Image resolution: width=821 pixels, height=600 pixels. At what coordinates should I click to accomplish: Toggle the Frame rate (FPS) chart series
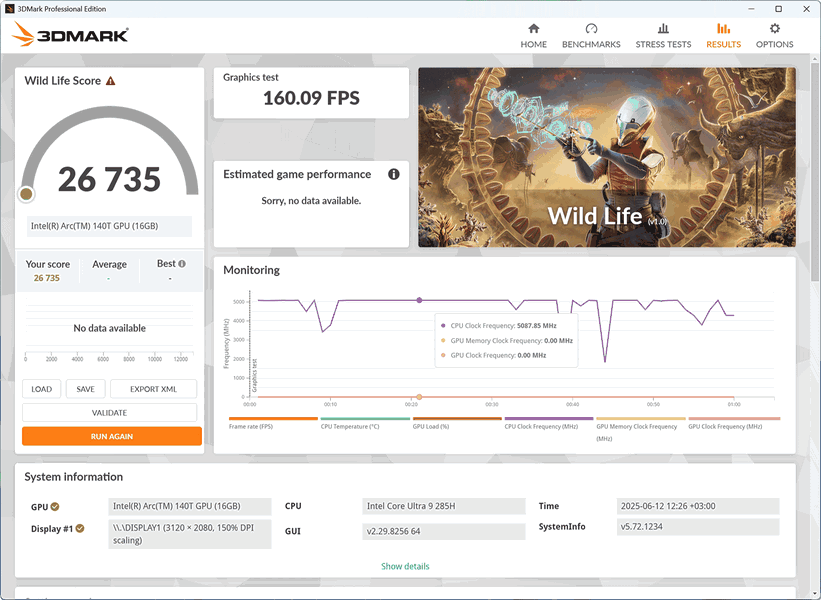point(273,424)
